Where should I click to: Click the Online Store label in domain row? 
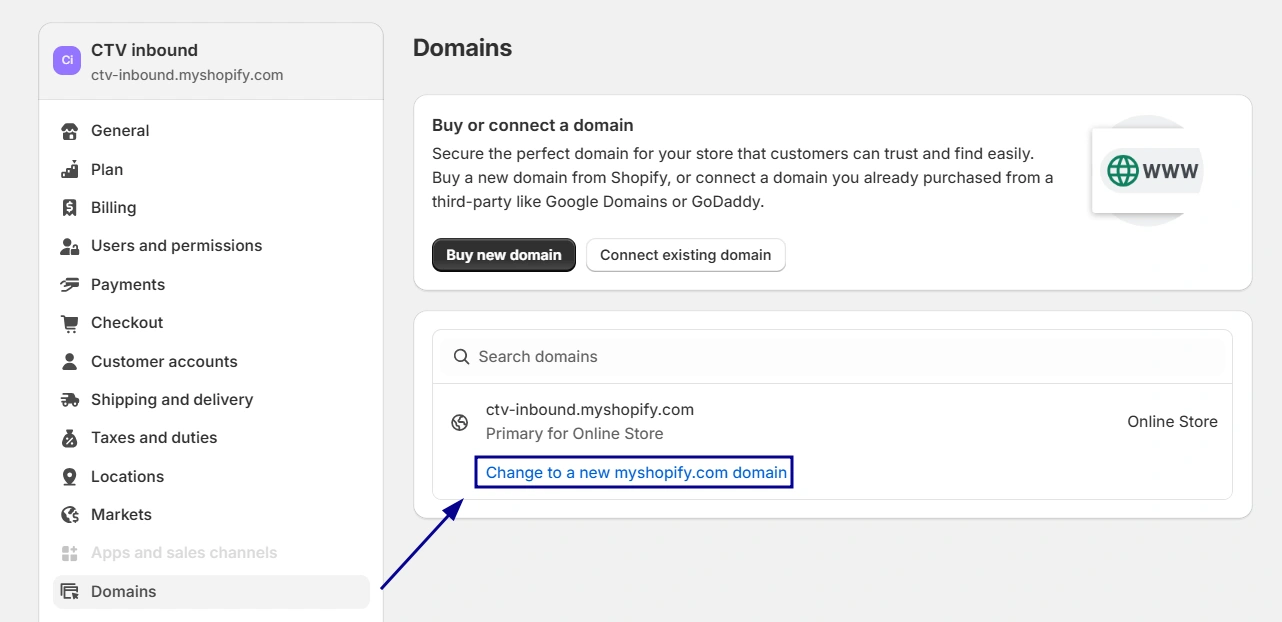pos(1172,422)
